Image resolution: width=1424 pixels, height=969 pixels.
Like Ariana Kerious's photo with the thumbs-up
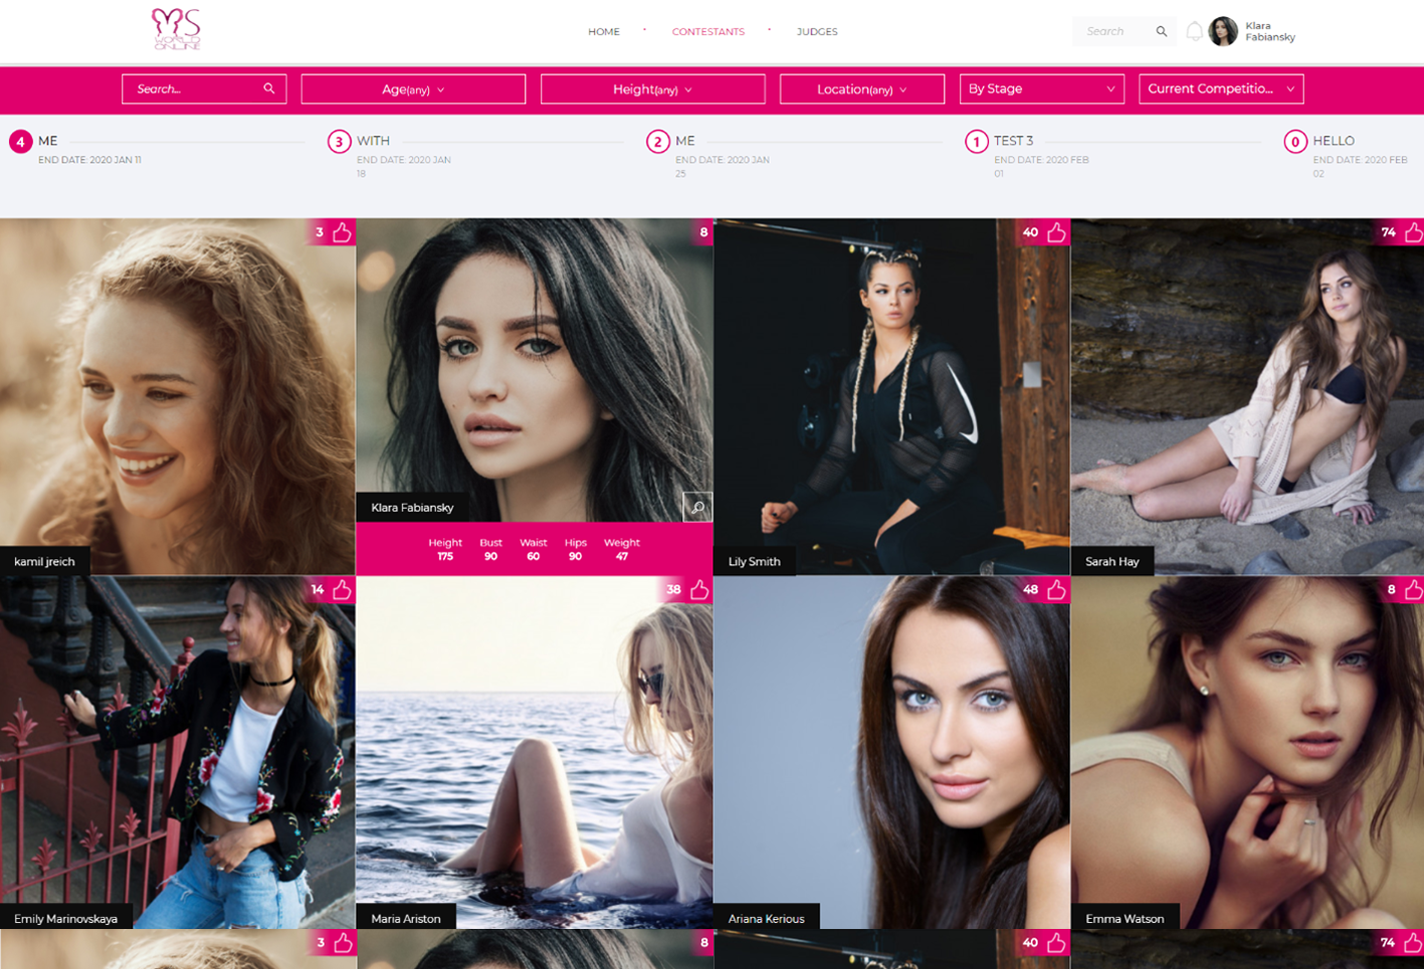[x=1057, y=590]
